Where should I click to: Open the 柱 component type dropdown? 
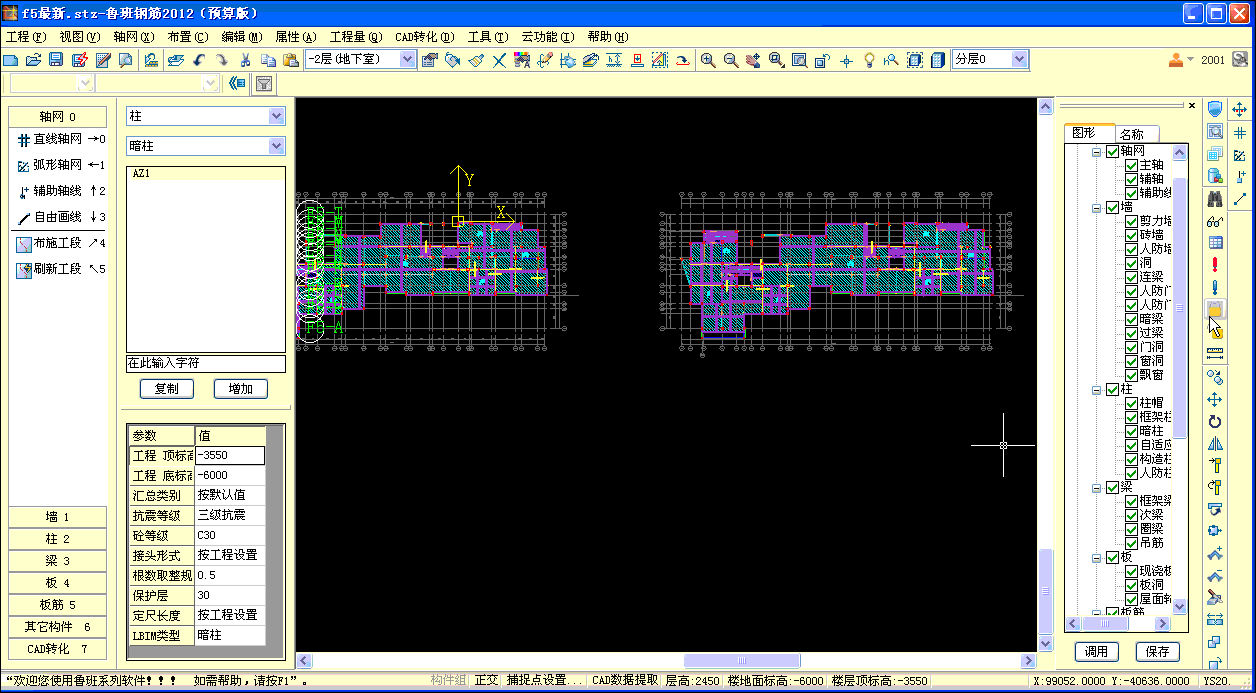coord(277,117)
